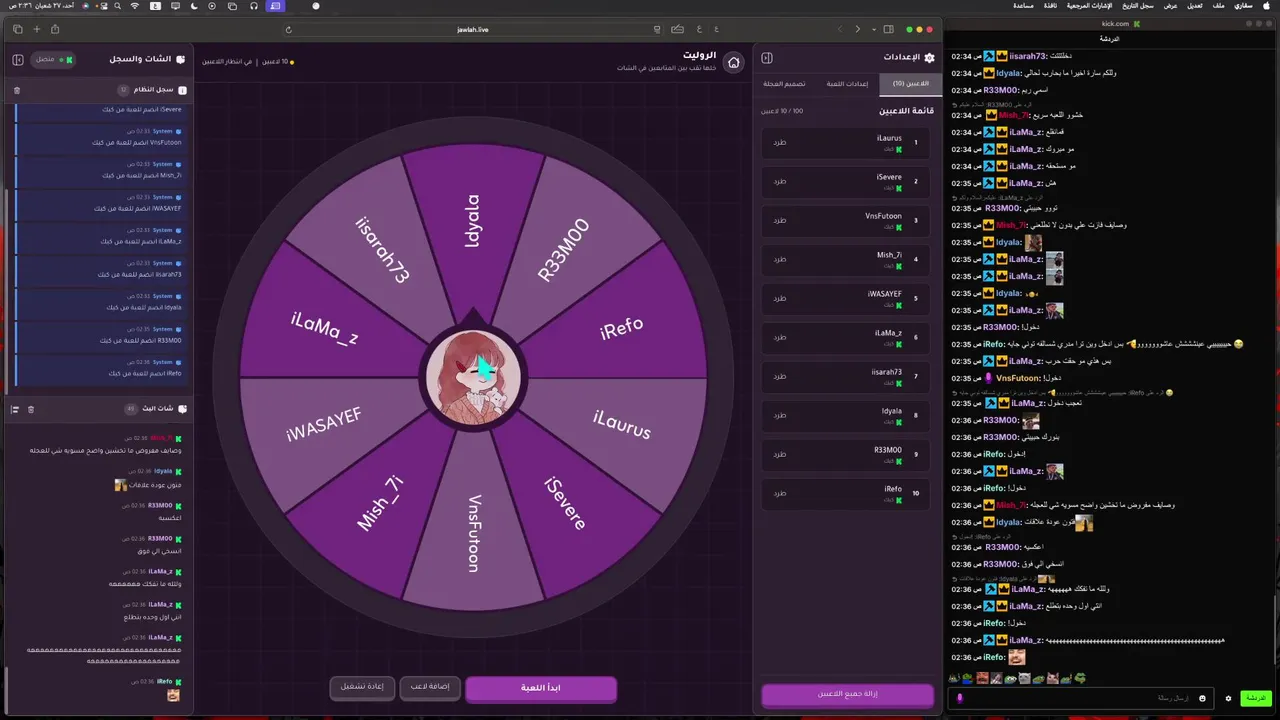Start the game with ابدأ اللعبة button
Viewport: 1280px width, 720px height.
click(x=541, y=688)
